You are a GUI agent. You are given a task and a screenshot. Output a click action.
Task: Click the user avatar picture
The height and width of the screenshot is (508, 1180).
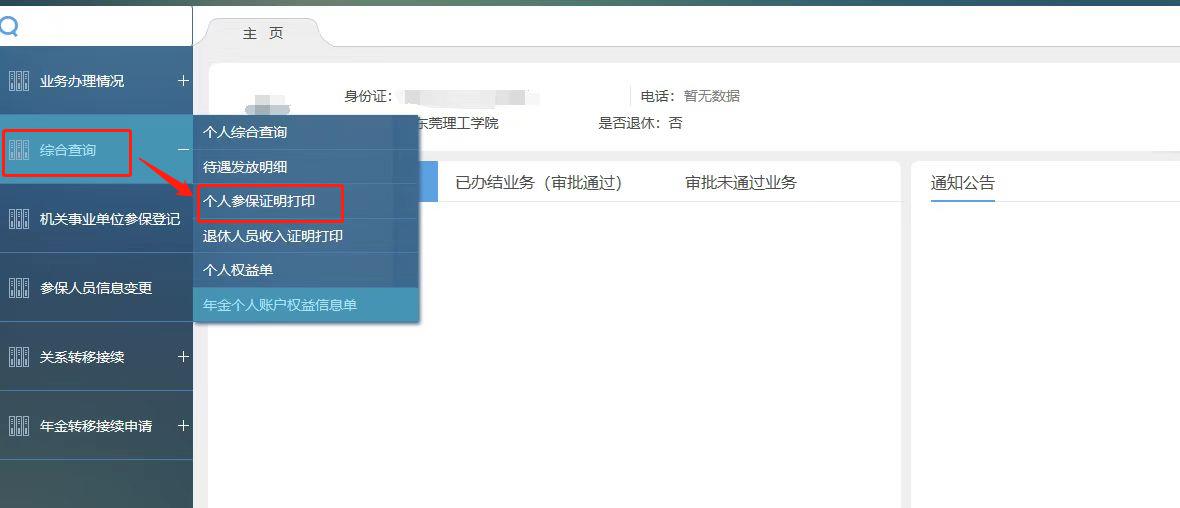(268, 106)
